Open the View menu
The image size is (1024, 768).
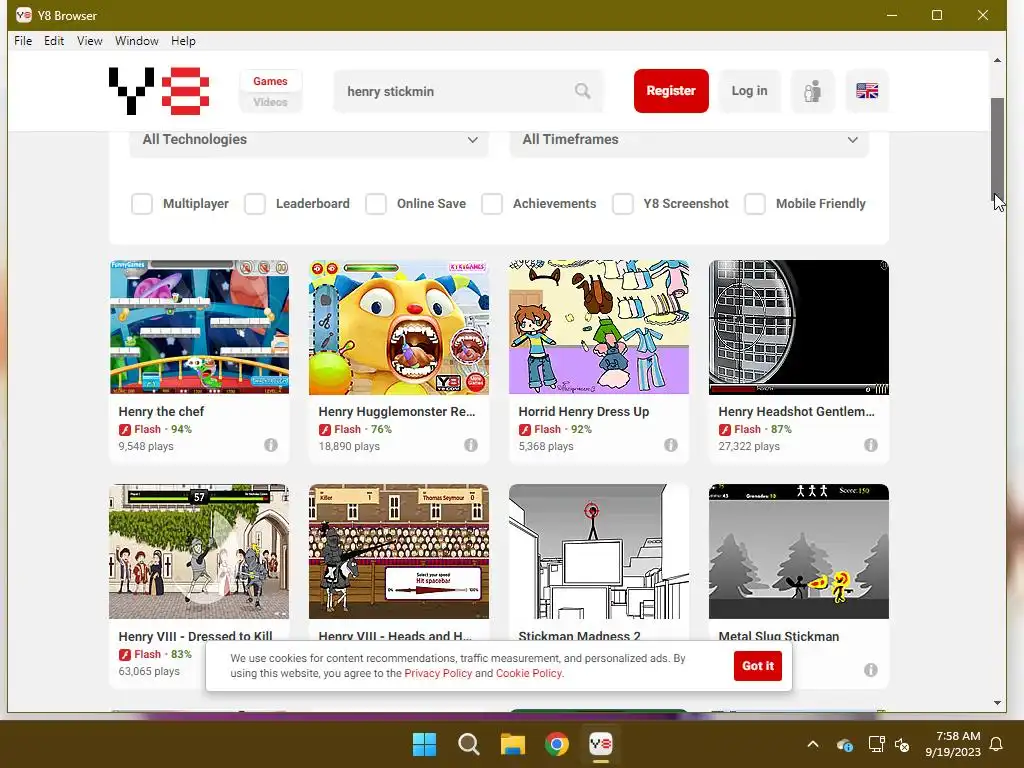[x=89, y=40]
